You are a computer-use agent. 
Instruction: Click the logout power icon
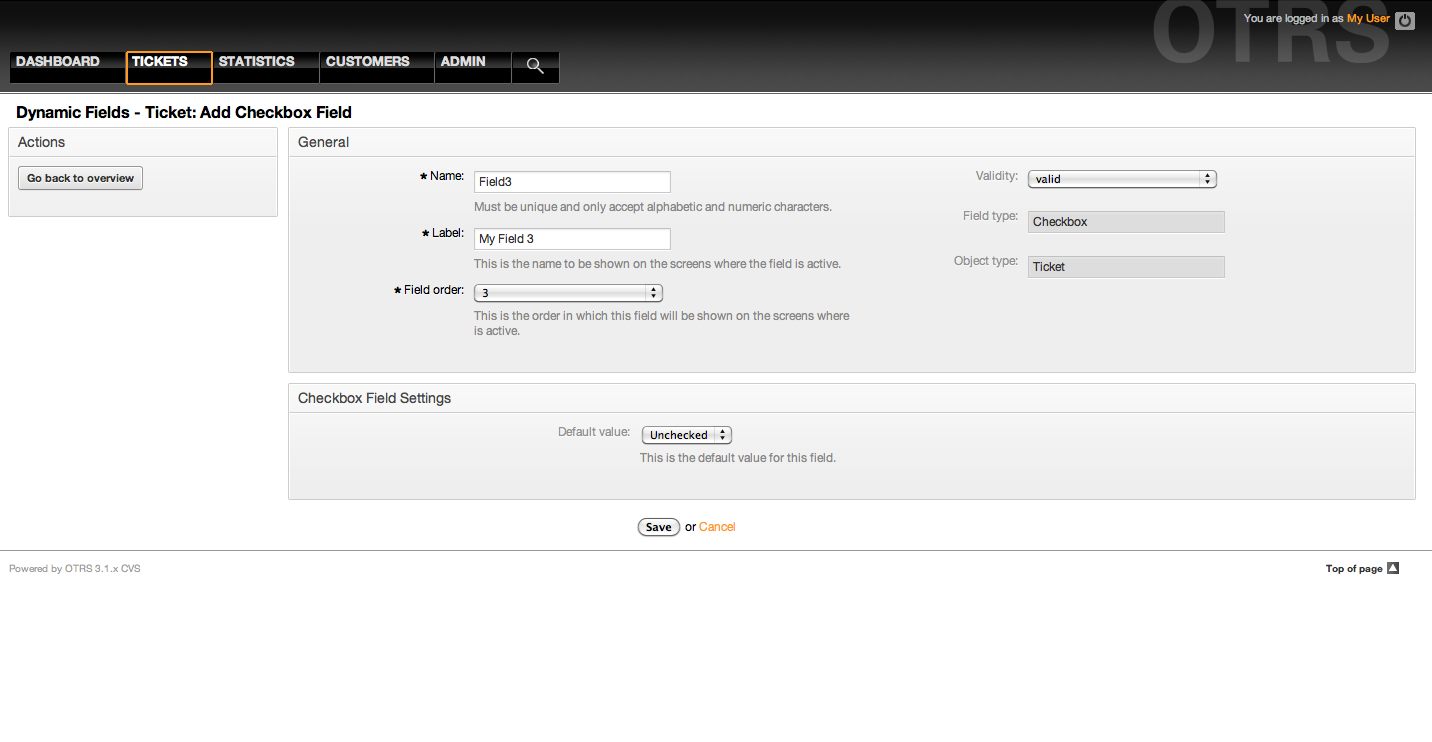(x=1404, y=20)
